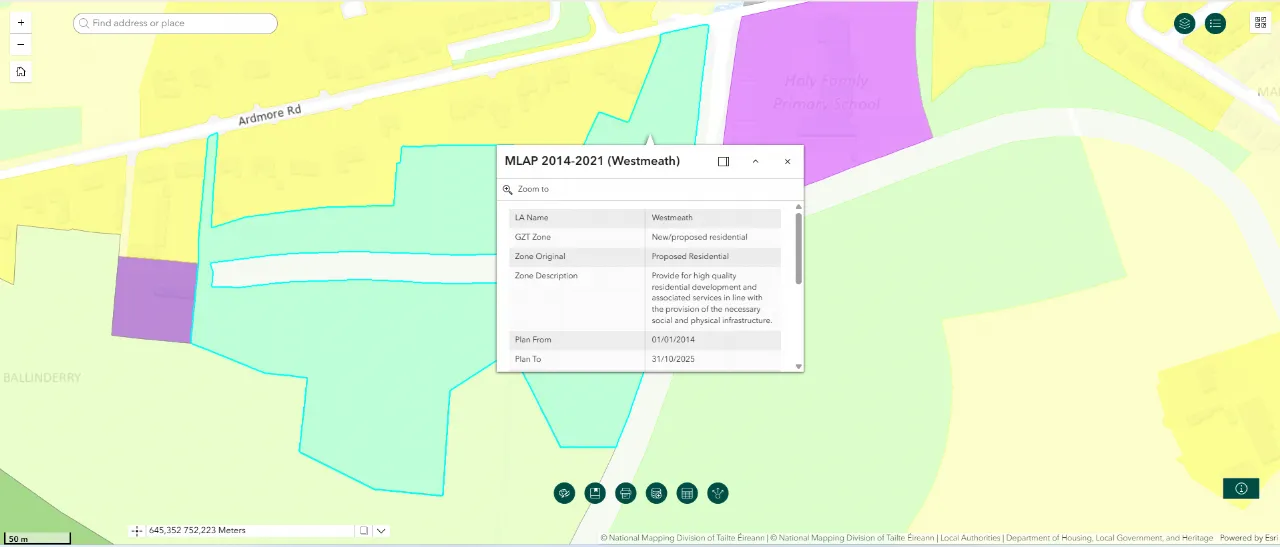This screenshot has width=1280, height=547.
Task: Click the Plan To field label
Action: coord(528,359)
